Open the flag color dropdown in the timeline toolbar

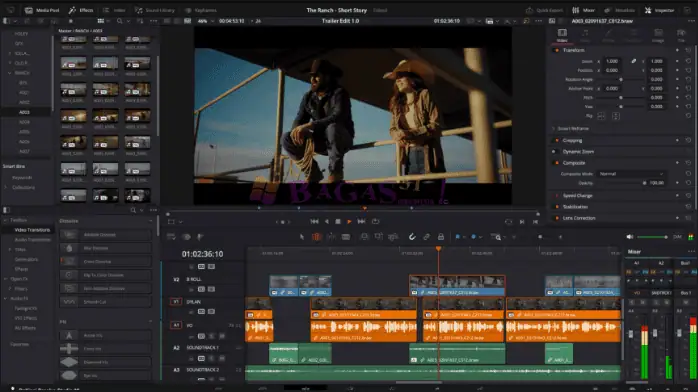tap(464, 237)
